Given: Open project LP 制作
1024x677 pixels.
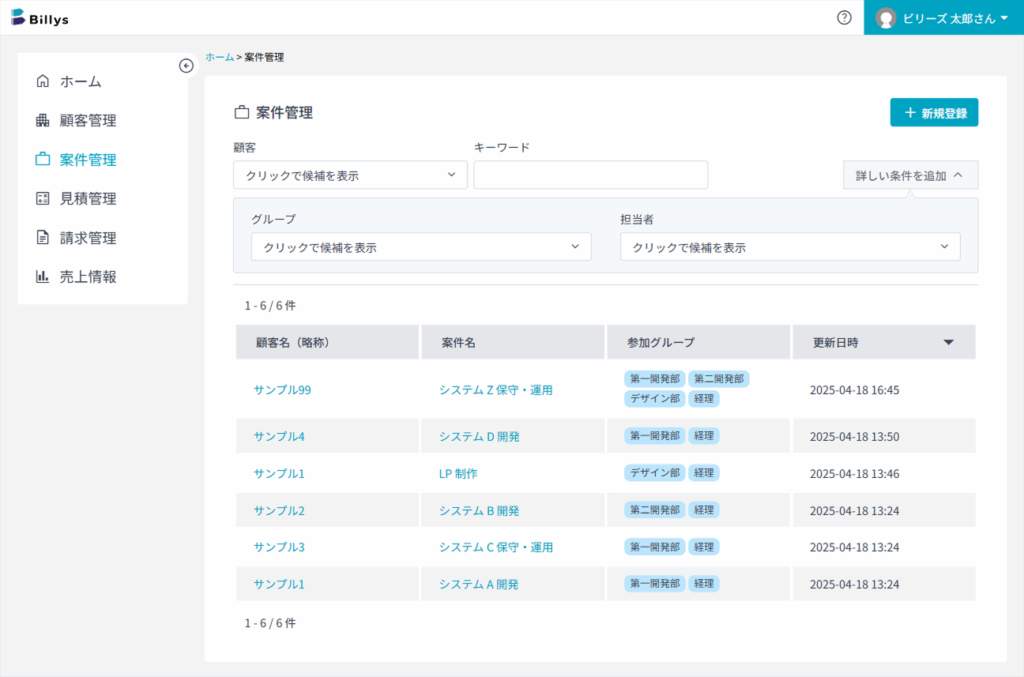Looking at the screenshot, I should pyautogui.click(x=458, y=473).
